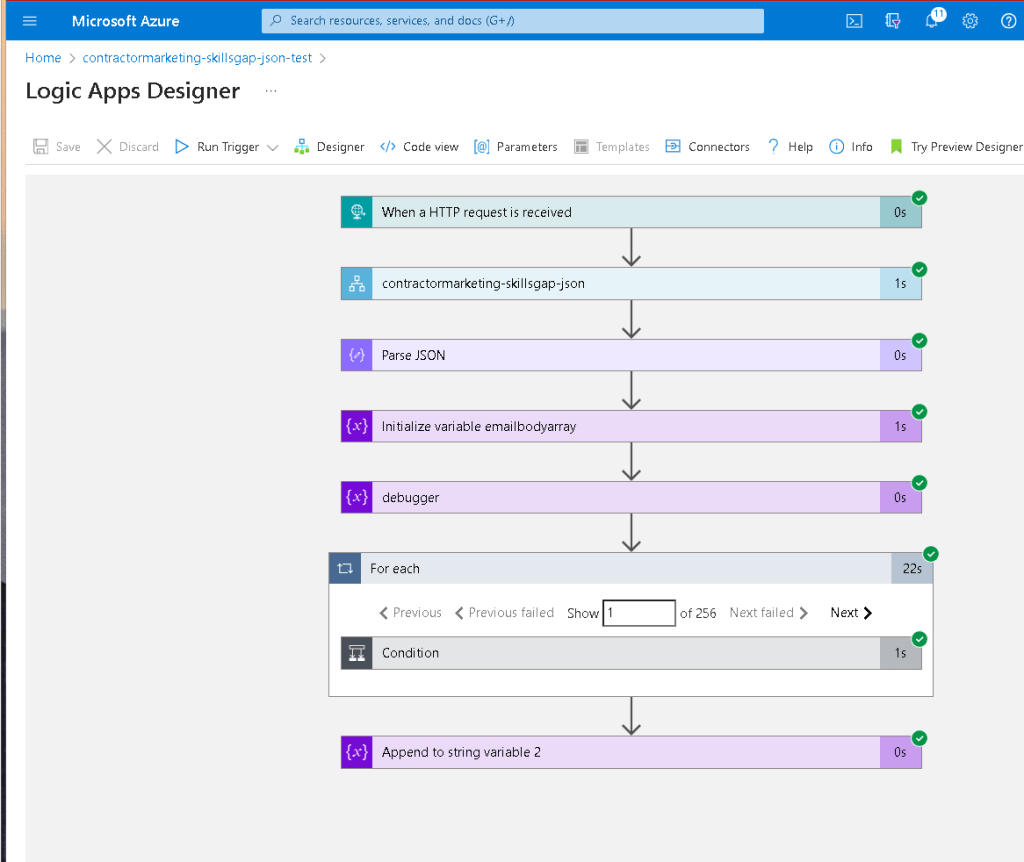Open the Azure portal hamburger menu

29,21
